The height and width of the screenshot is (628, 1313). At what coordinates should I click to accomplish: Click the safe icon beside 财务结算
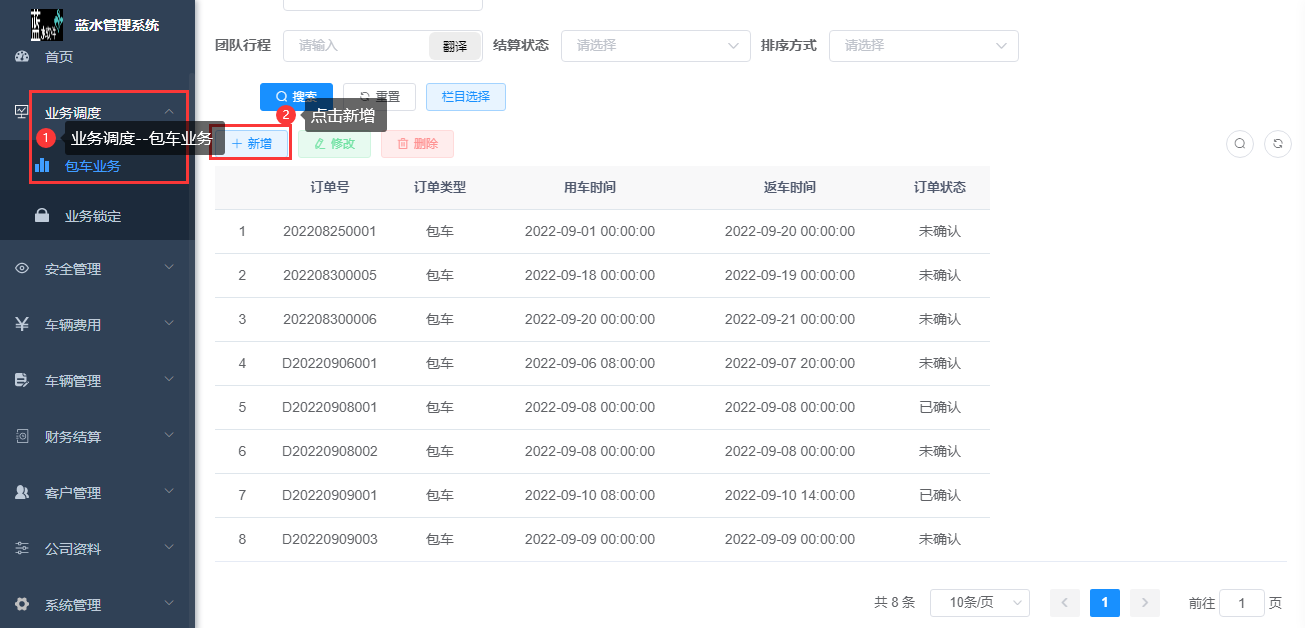[22, 437]
